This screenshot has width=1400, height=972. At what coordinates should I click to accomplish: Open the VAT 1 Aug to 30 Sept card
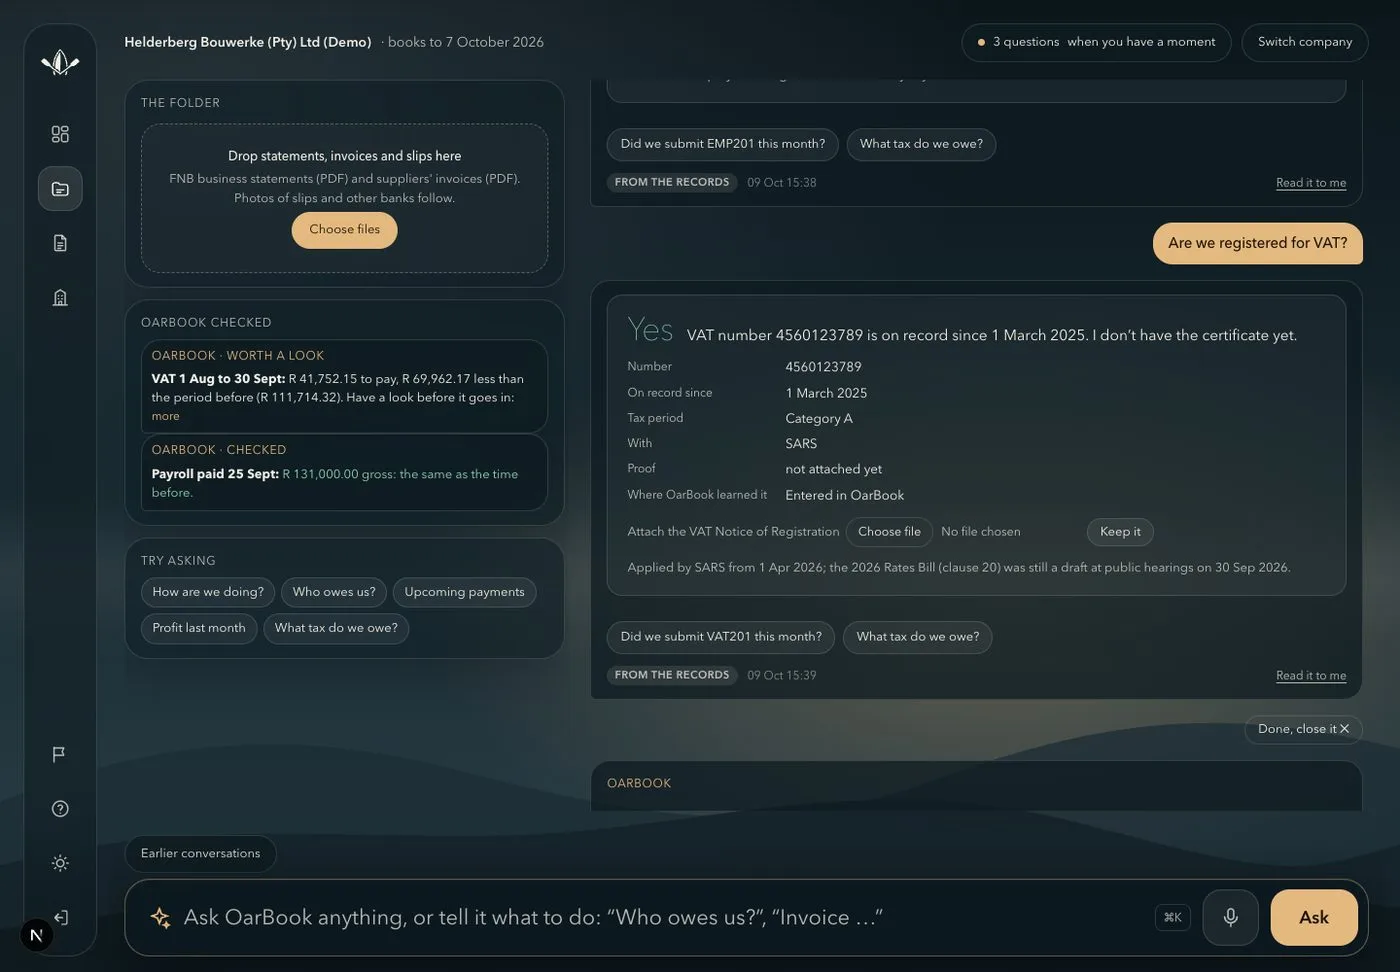click(x=344, y=387)
